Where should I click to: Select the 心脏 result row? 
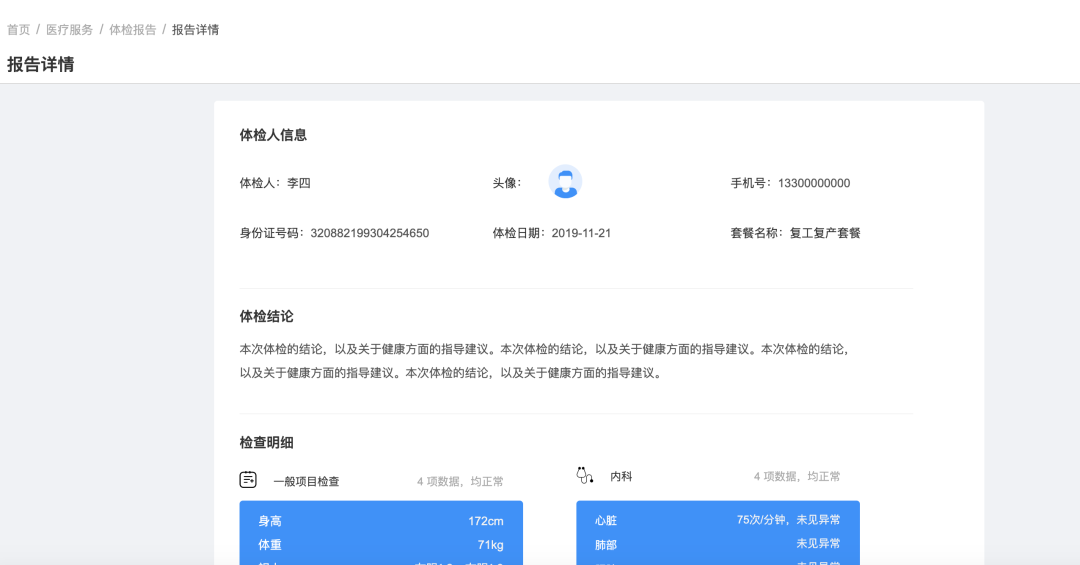[x=717, y=520]
